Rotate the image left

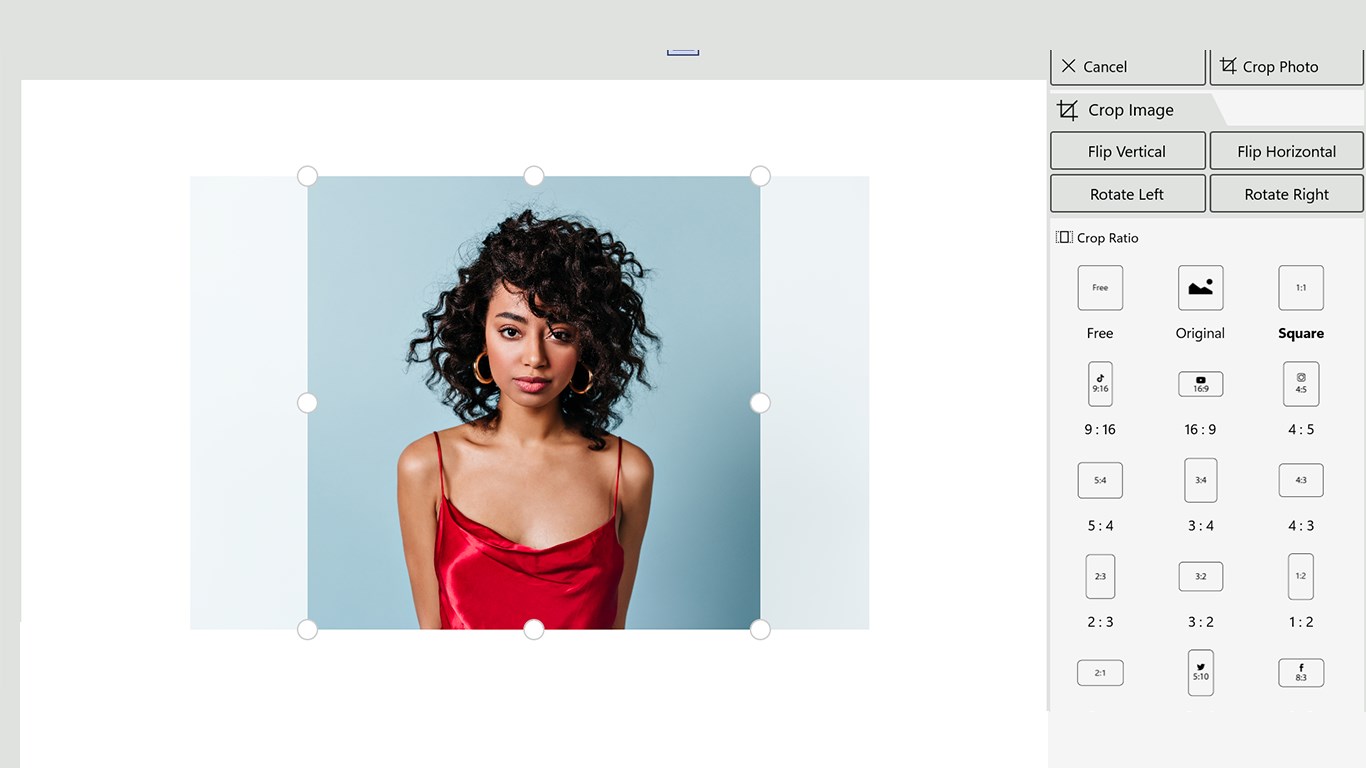[1127, 194]
